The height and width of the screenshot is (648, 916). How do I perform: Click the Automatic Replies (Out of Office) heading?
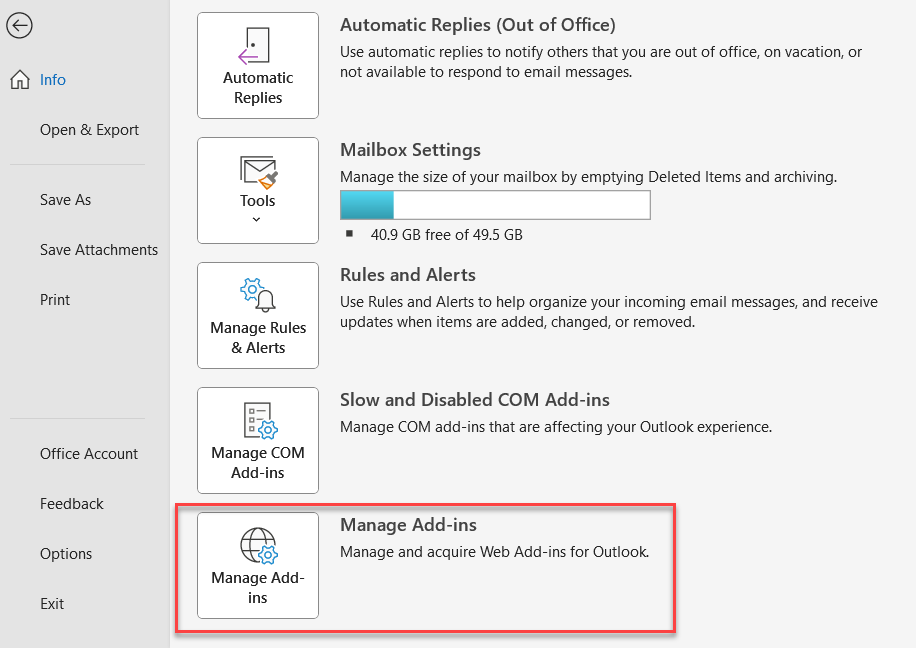coord(478,25)
